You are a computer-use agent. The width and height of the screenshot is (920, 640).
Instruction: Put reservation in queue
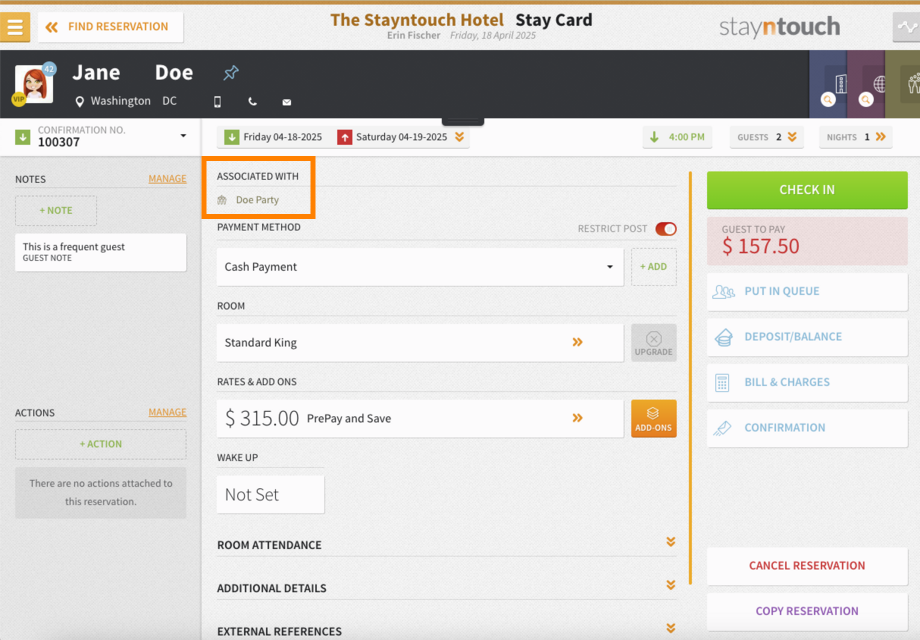[807, 292]
